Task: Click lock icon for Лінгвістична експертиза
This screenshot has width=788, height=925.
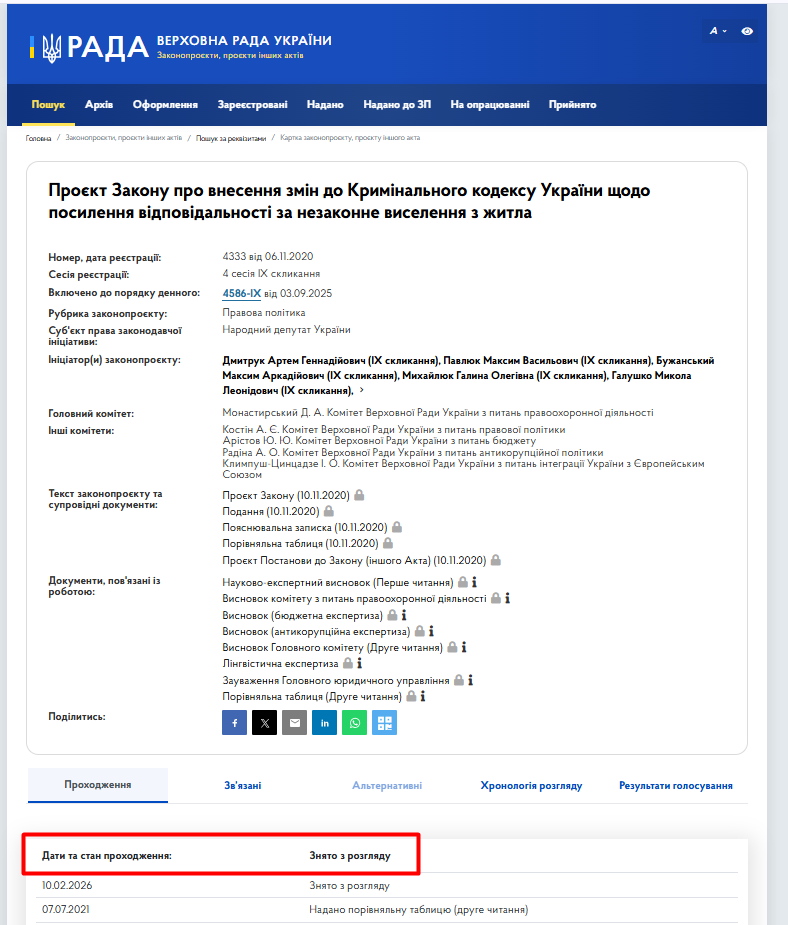Action: click(x=348, y=663)
